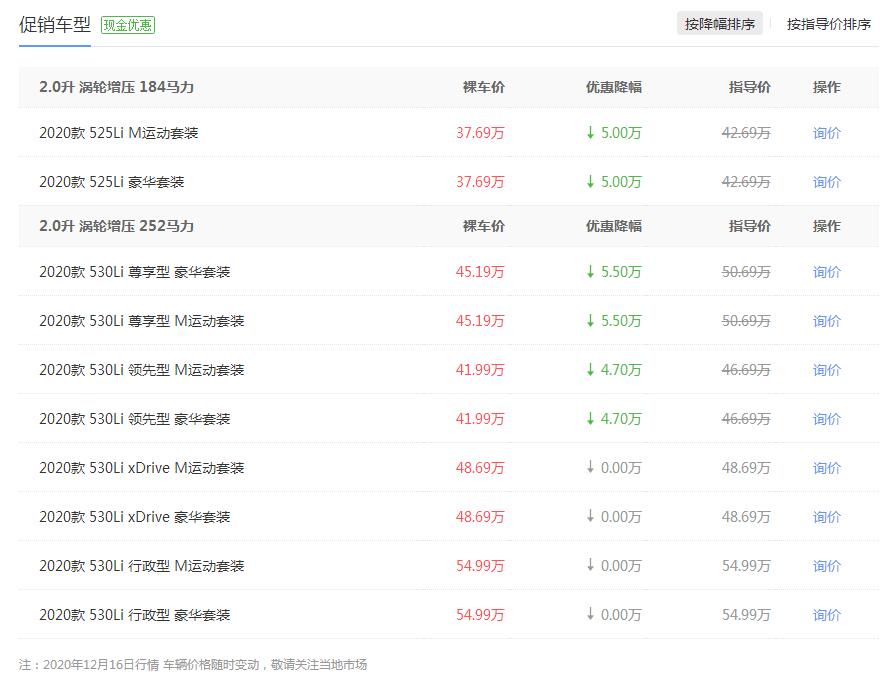Click the 2.0升 涡轮增压 184马力 group header

(x=117, y=87)
